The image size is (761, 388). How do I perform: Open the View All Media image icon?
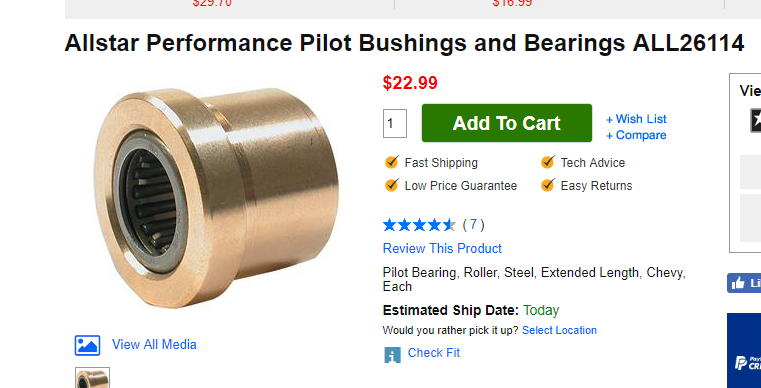tap(87, 345)
